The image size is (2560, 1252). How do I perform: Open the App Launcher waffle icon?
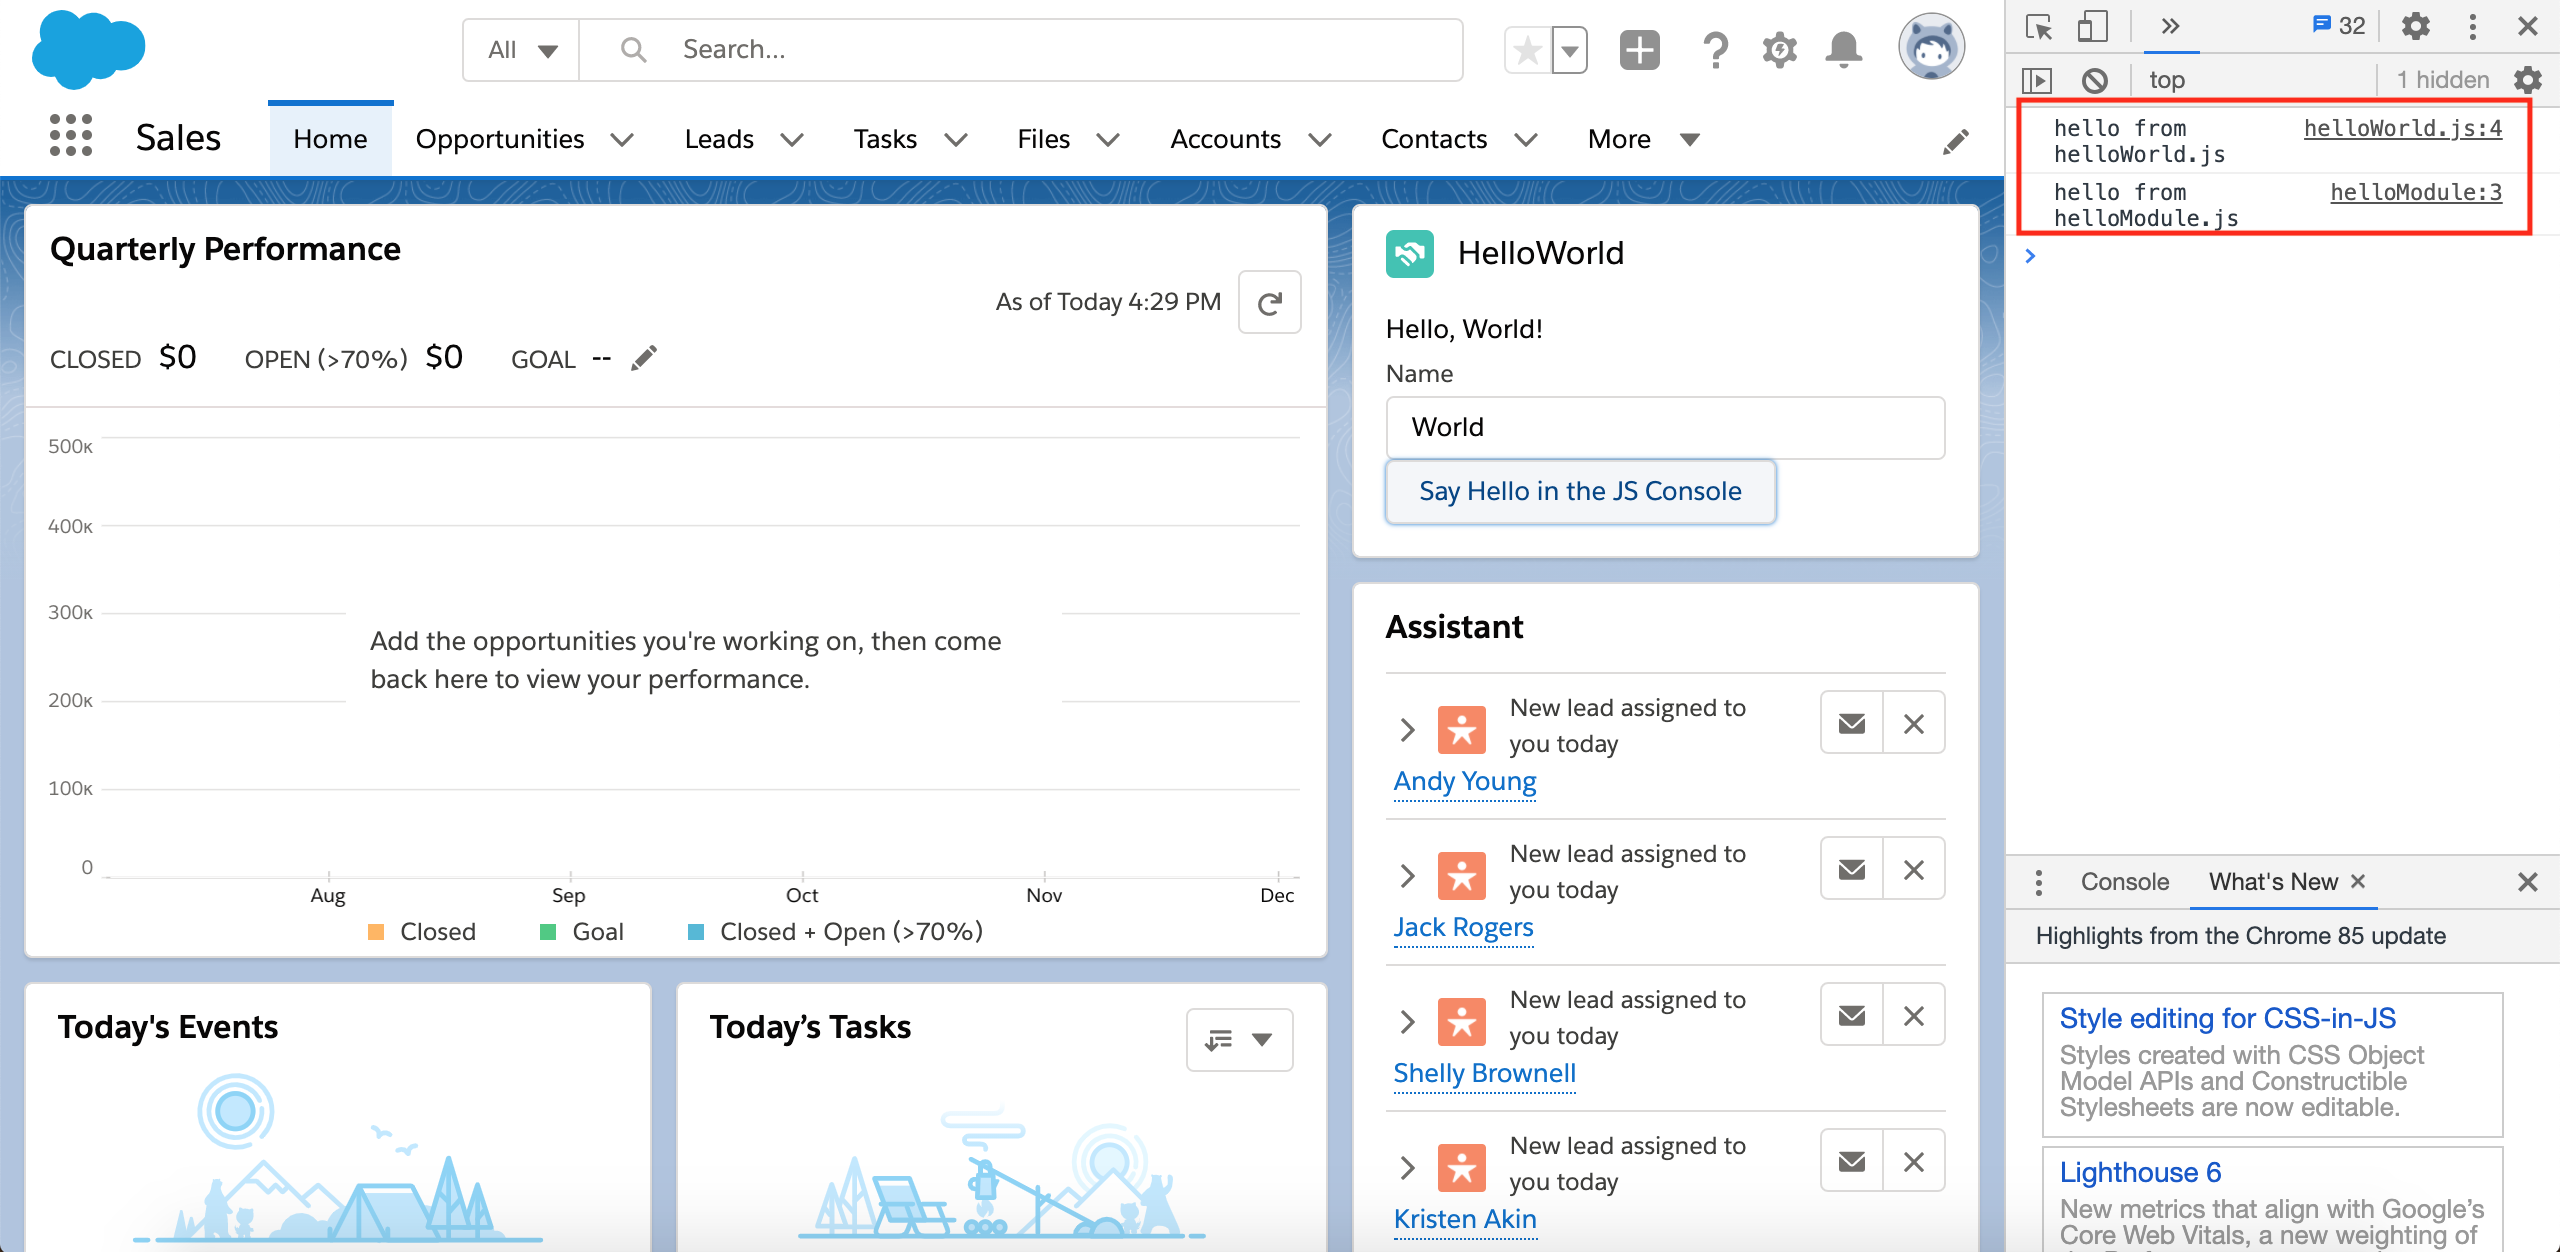tap(70, 136)
